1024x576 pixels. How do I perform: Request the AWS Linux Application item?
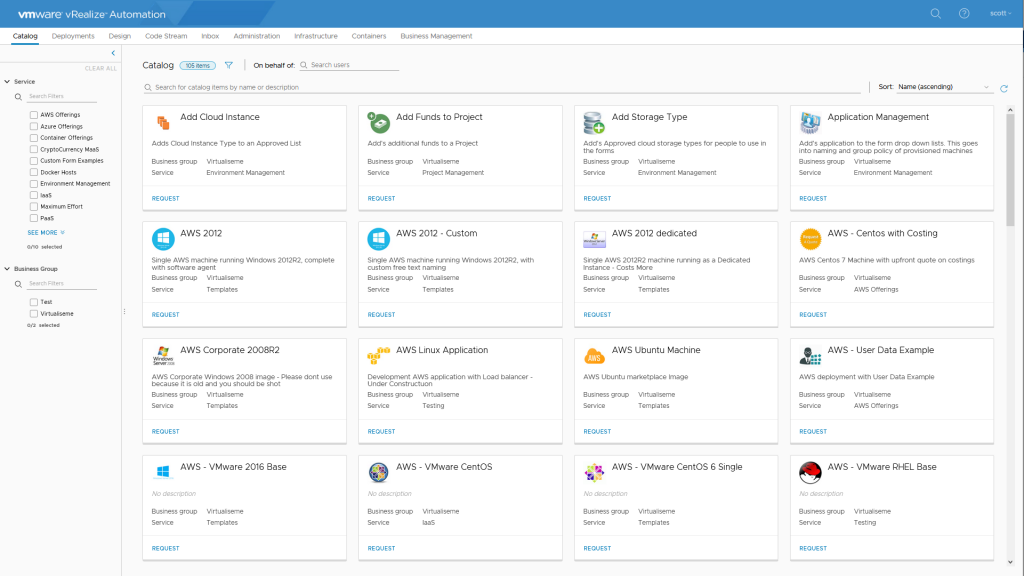point(381,432)
